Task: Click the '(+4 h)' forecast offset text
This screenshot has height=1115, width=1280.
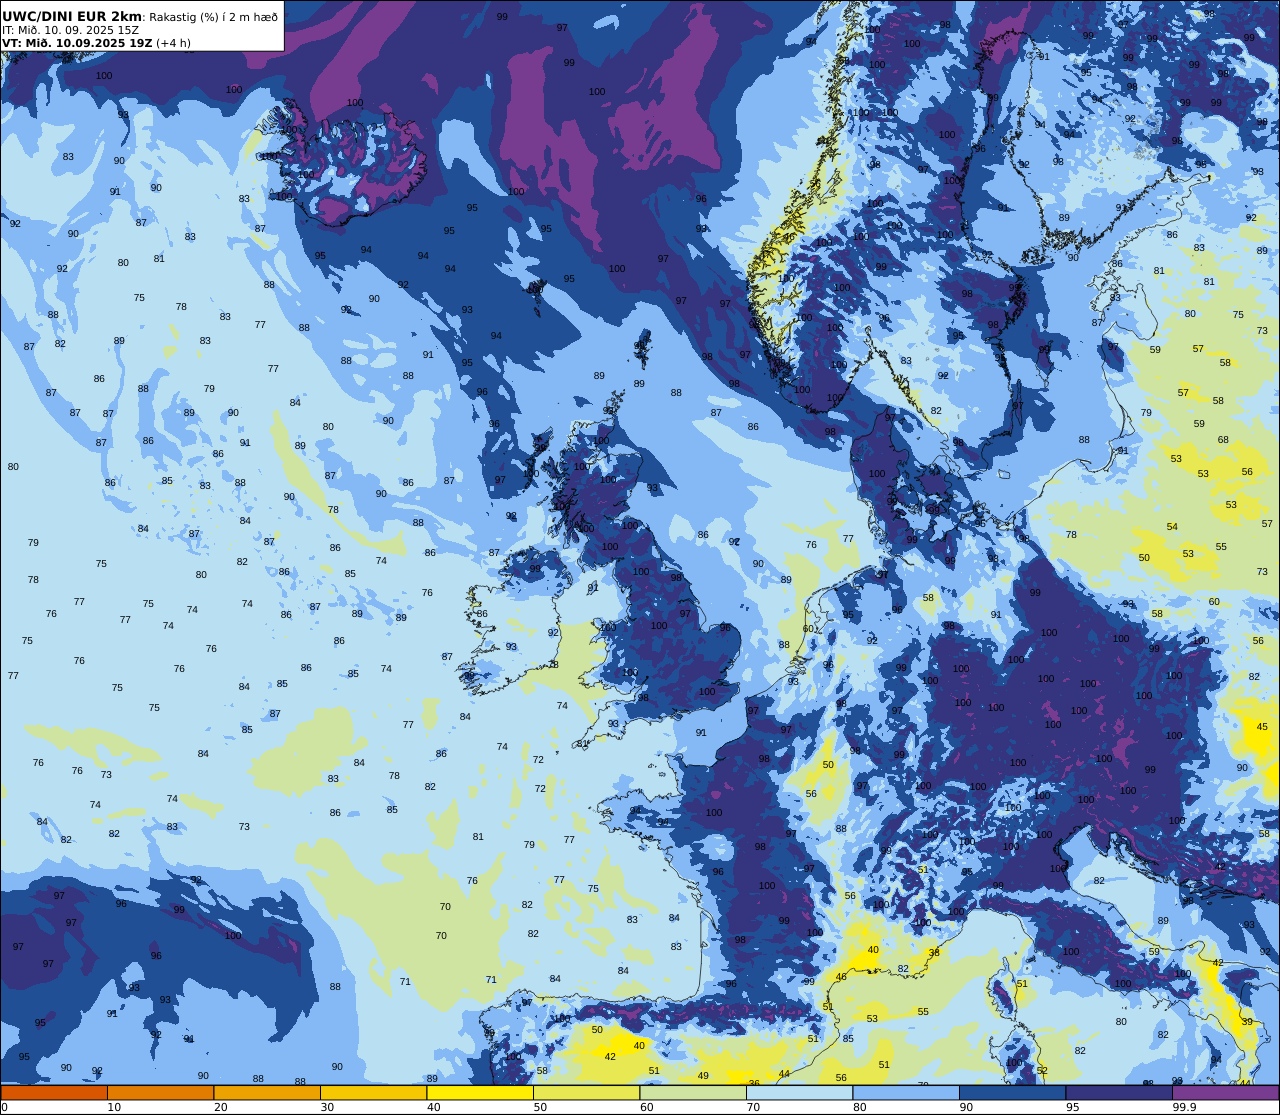Action: [x=173, y=43]
